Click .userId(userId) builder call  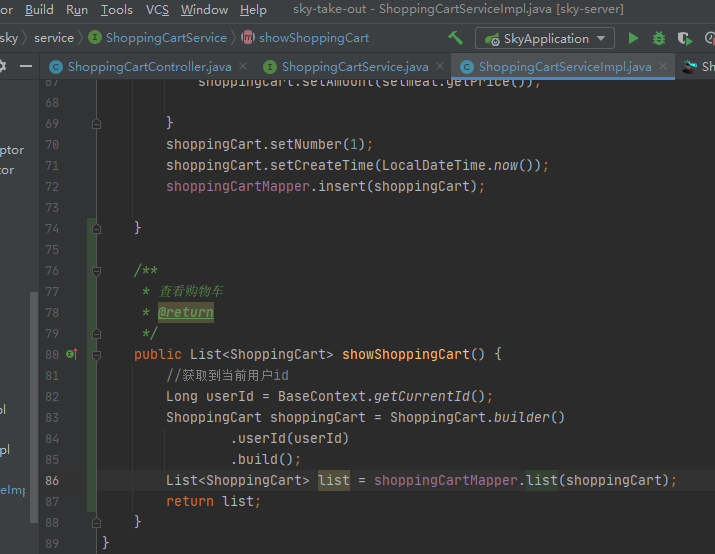290,438
